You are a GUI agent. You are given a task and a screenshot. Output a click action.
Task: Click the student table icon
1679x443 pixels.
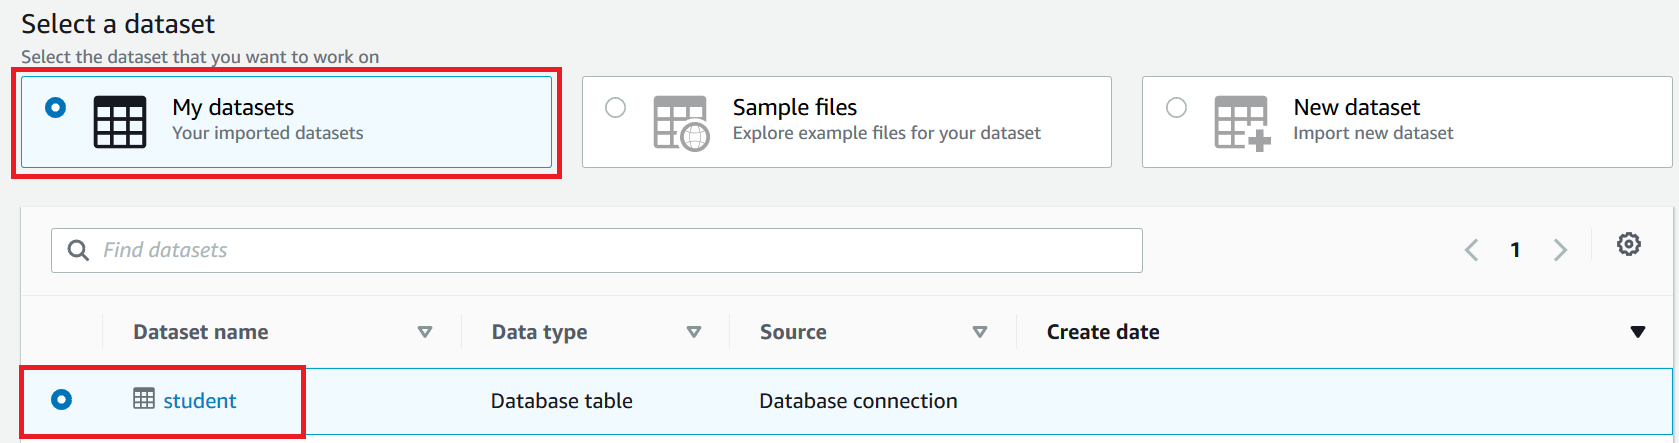144,399
